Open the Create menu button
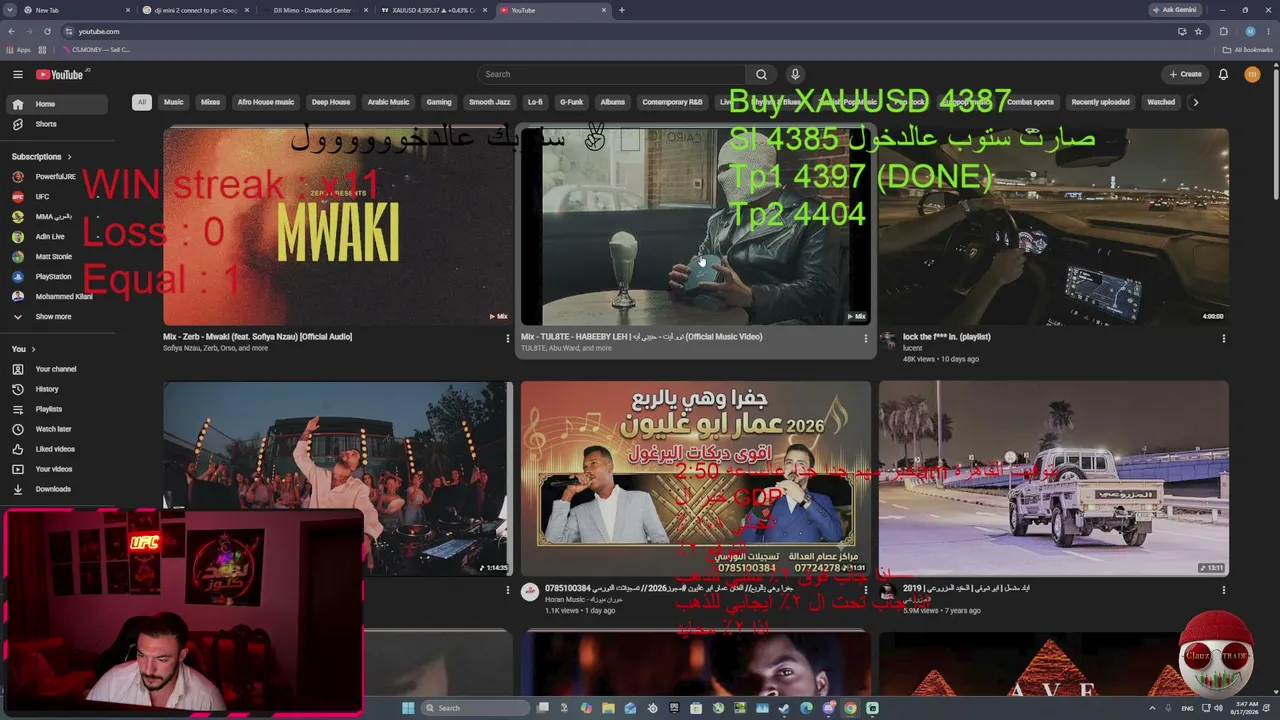 pos(1186,74)
